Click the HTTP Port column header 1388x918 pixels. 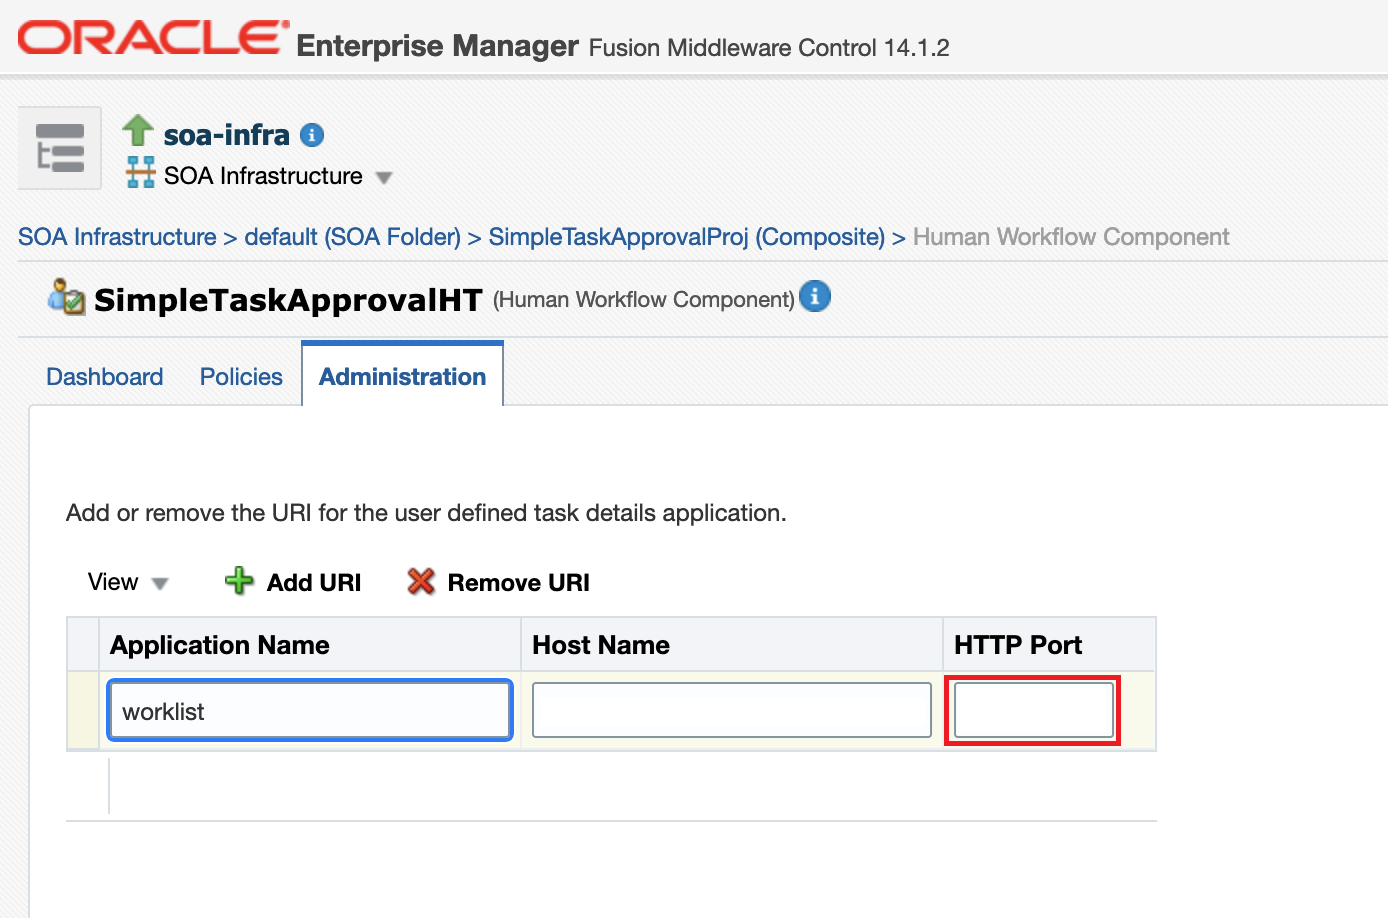(1049, 645)
